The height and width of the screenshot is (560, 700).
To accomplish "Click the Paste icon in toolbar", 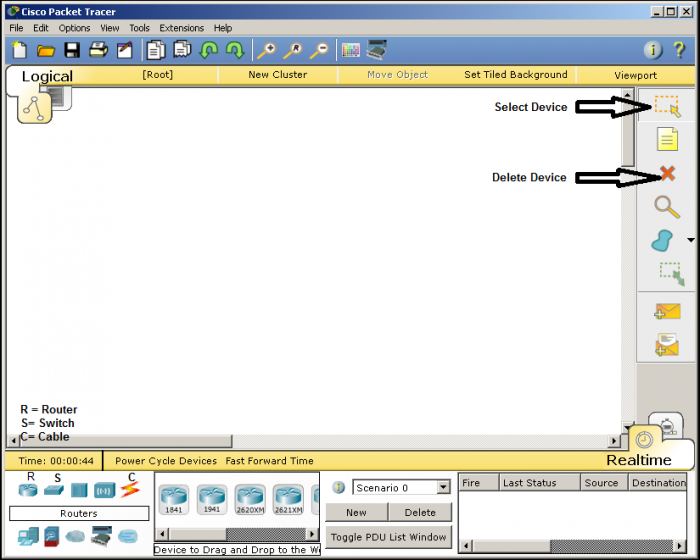I will pos(182,49).
